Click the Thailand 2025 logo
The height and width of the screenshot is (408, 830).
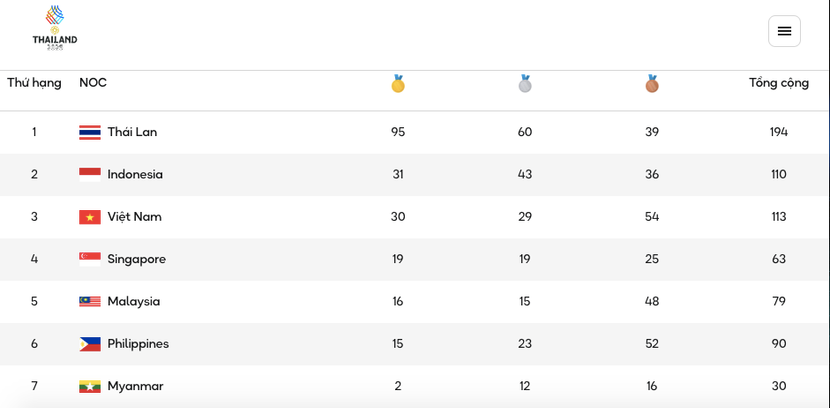[x=54, y=28]
